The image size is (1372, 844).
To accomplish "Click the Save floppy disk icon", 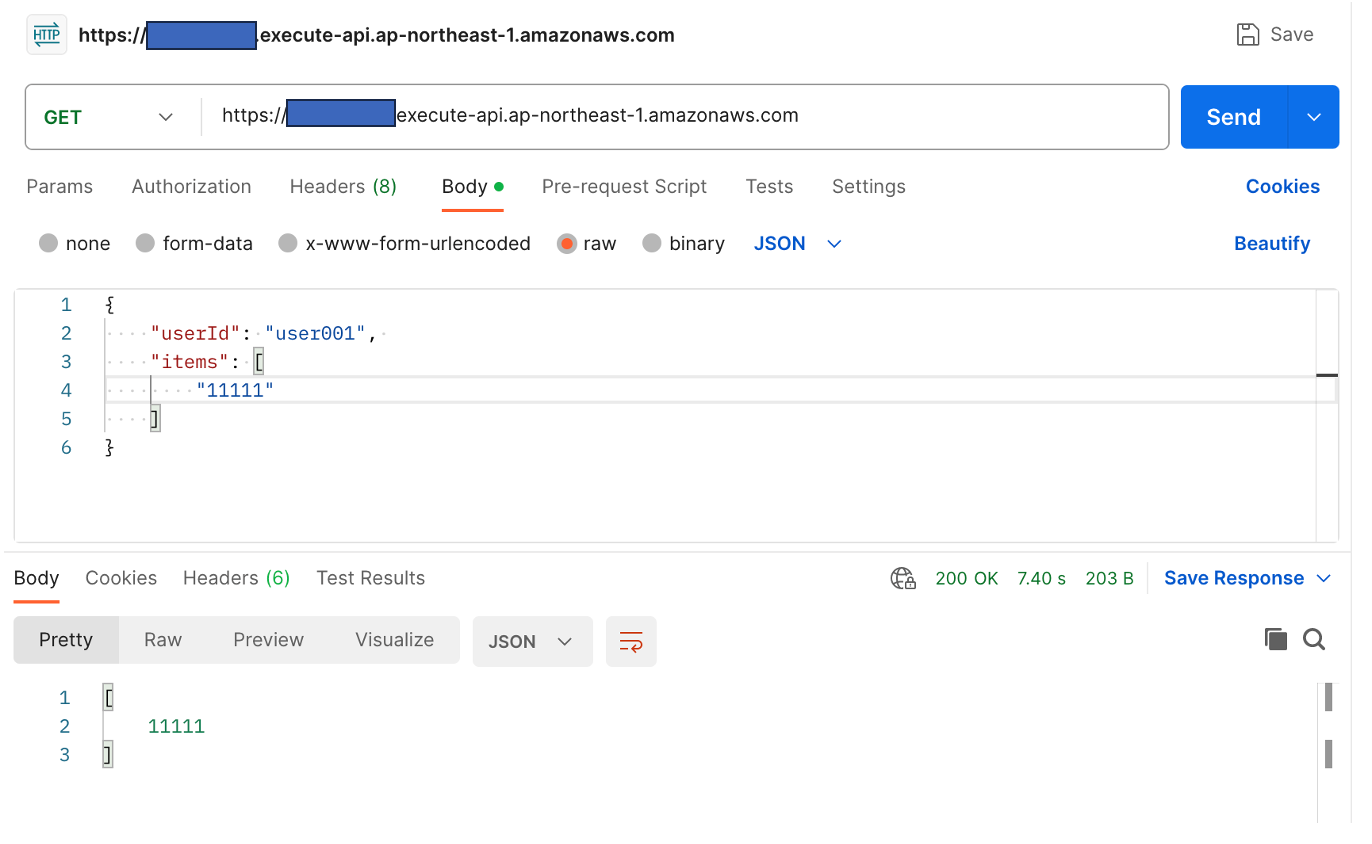I will (1248, 35).
